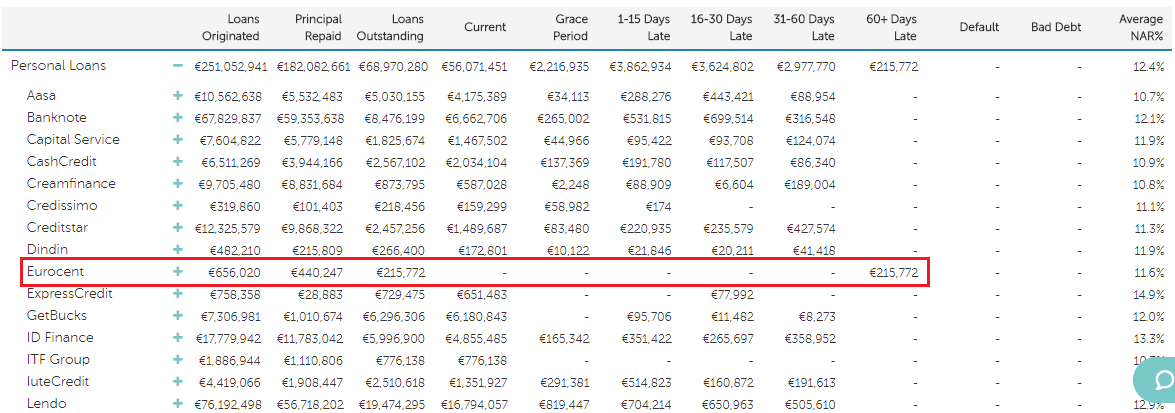This screenshot has width=1175, height=413.
Task: Click plus icon beside ID Finance
Action: click(x=178, y=338)
